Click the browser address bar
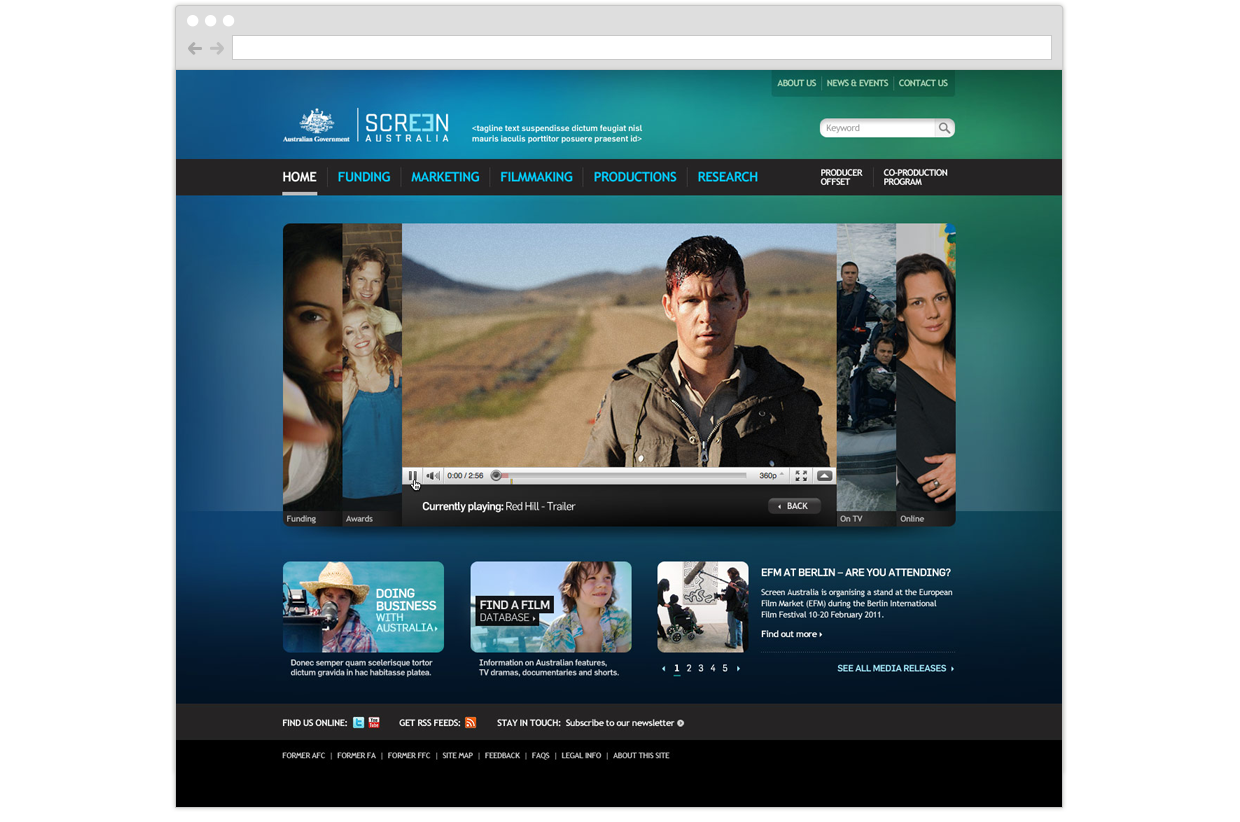This screenshot has height=822, width=1240. (x=642, y=48)
